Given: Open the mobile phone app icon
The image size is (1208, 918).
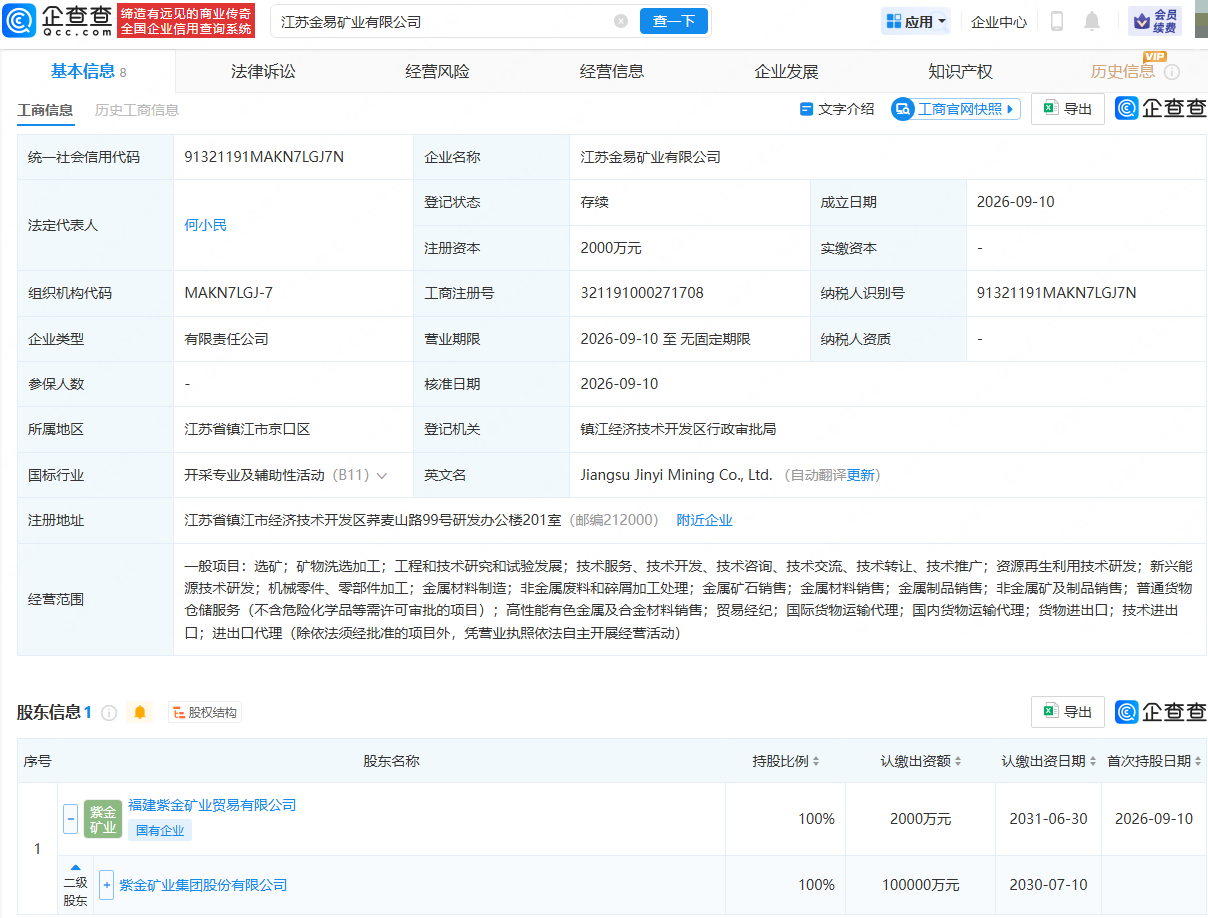Looking at the screenshot, I should (1057, 21).
